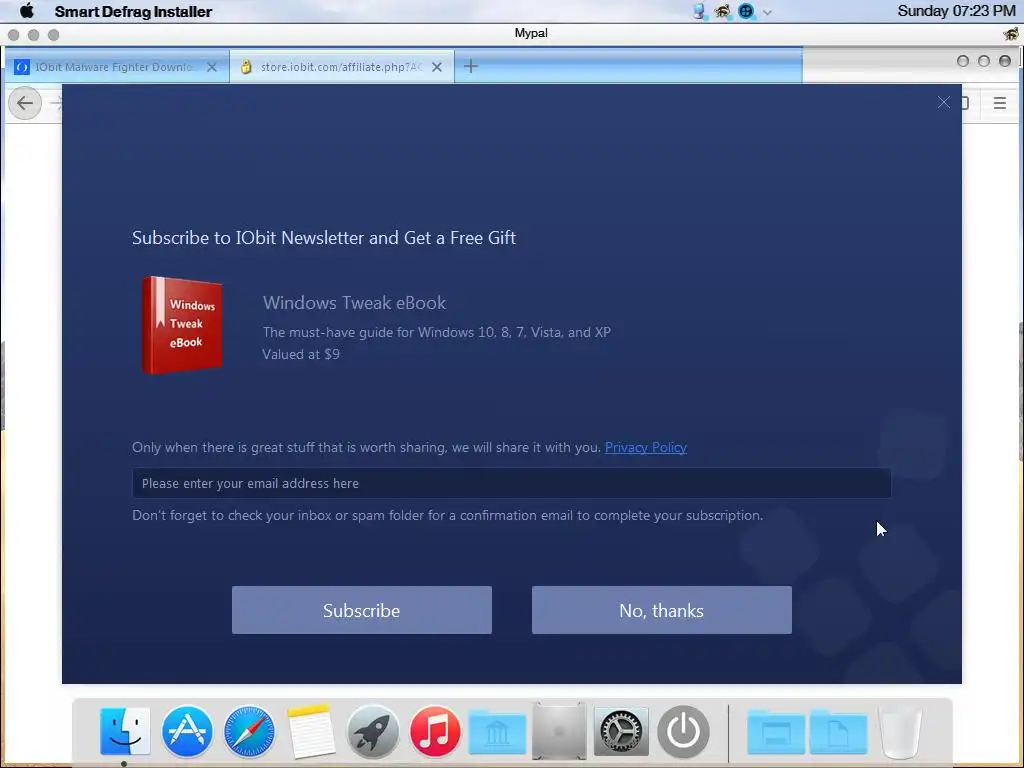Open a new browser tab

(x=471, y=66)
